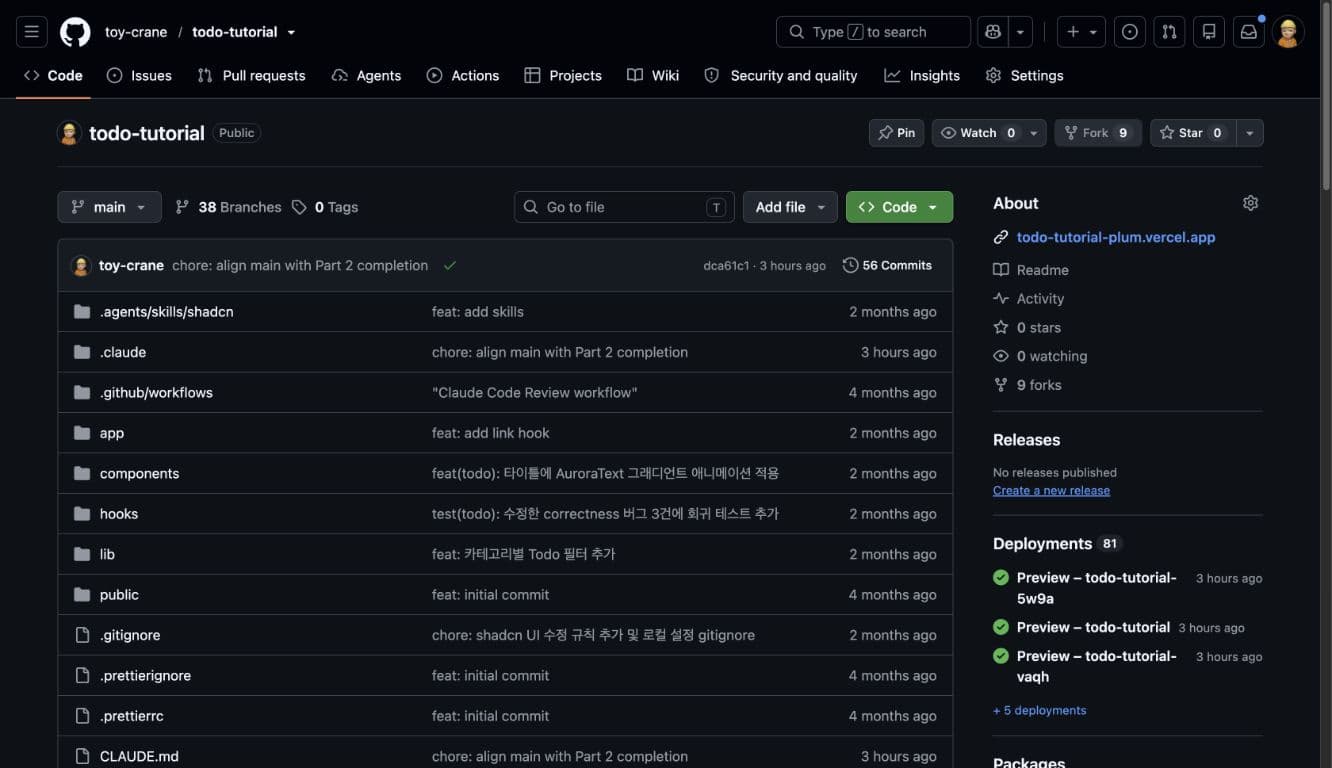Open the components folder
Viewport: 1332px width, 768px height.
pos(139,473)
